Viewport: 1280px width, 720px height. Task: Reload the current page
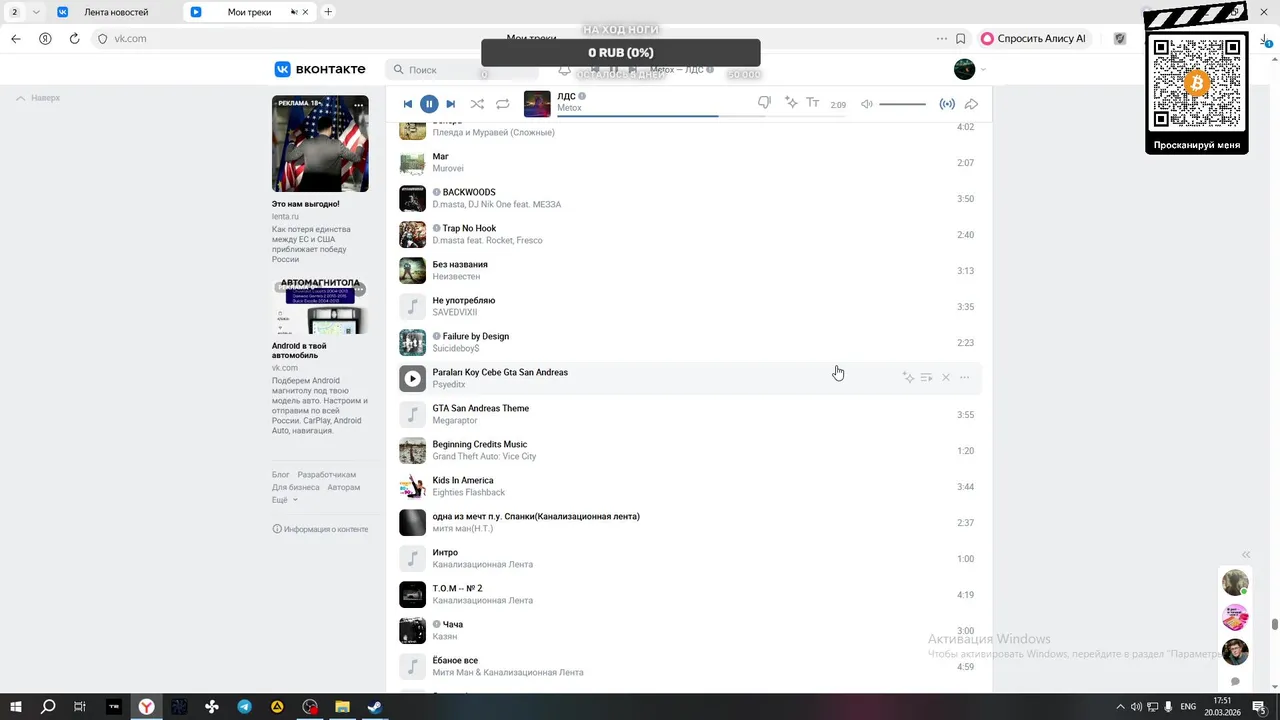click(x=74, y=39)
